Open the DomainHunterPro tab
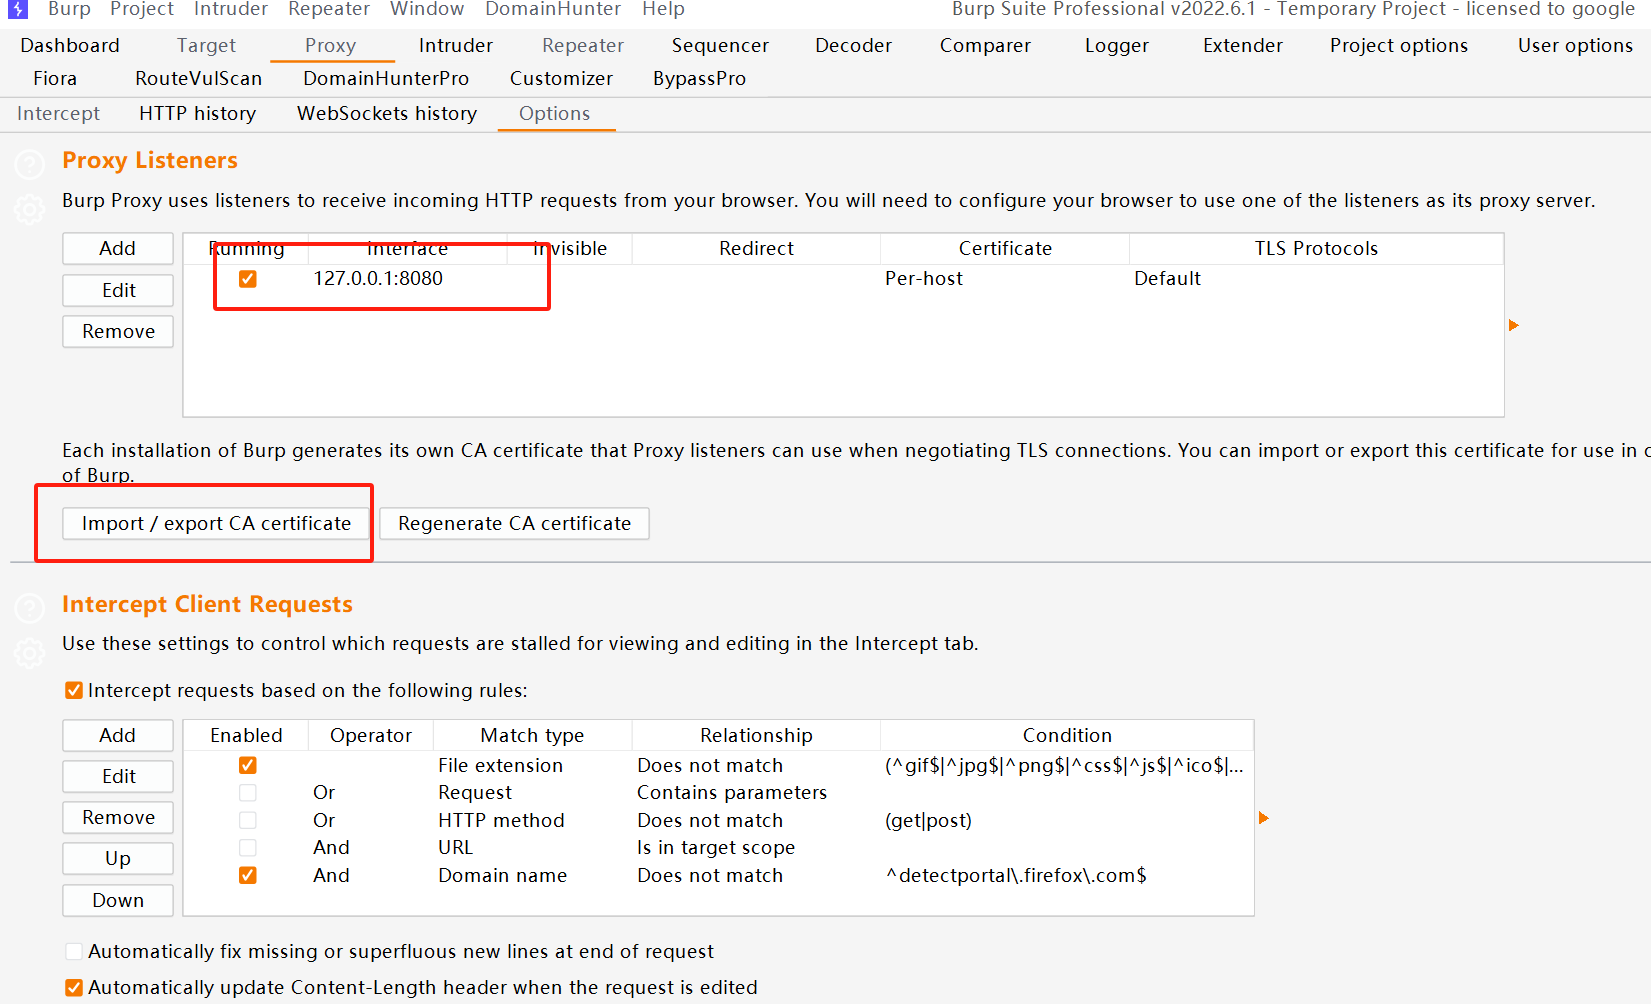The image size is (1651, 1004). (386, 78)
